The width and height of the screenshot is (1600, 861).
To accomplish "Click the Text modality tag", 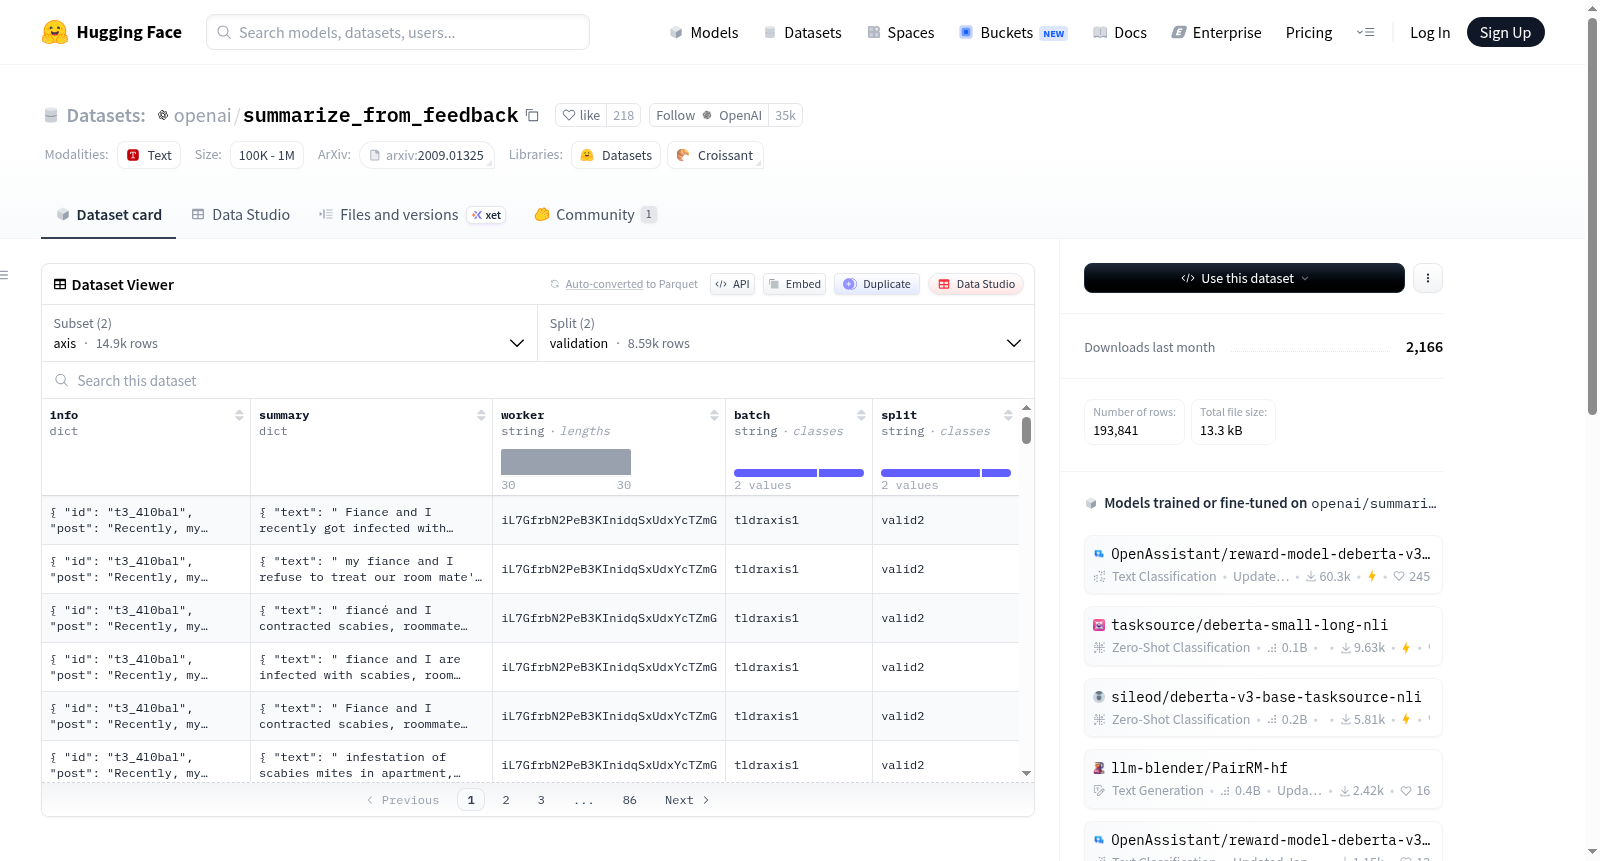I will tap(149, 155).
